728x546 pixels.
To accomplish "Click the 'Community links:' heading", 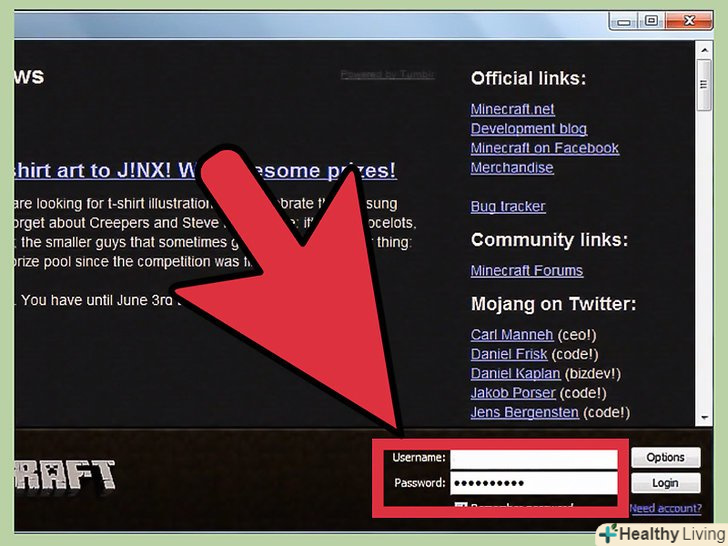I will [549, 240].
